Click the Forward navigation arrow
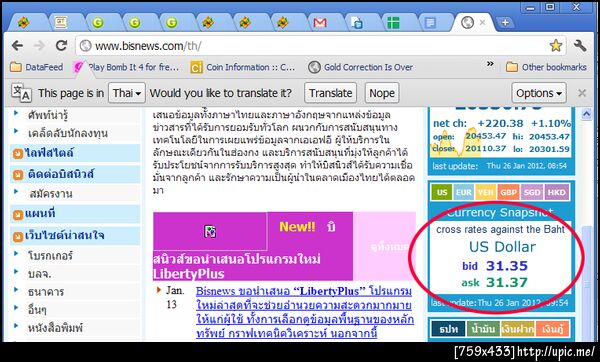This screenshot has height=362, width=600. tap(39, 46)
